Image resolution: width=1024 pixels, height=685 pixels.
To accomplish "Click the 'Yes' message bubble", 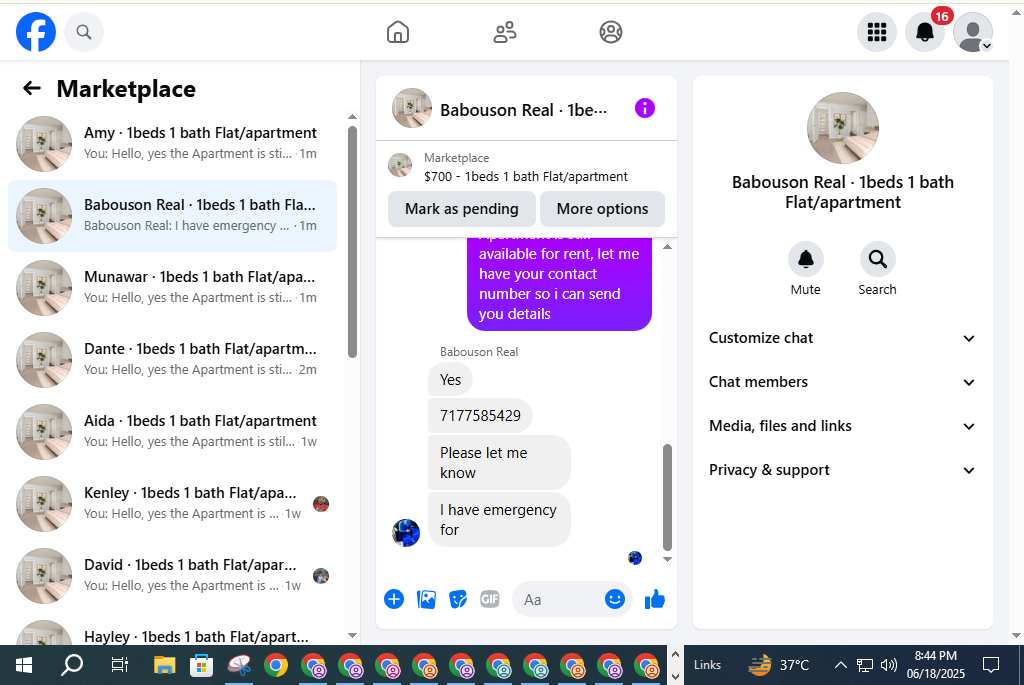I will (x=450, y=380).
